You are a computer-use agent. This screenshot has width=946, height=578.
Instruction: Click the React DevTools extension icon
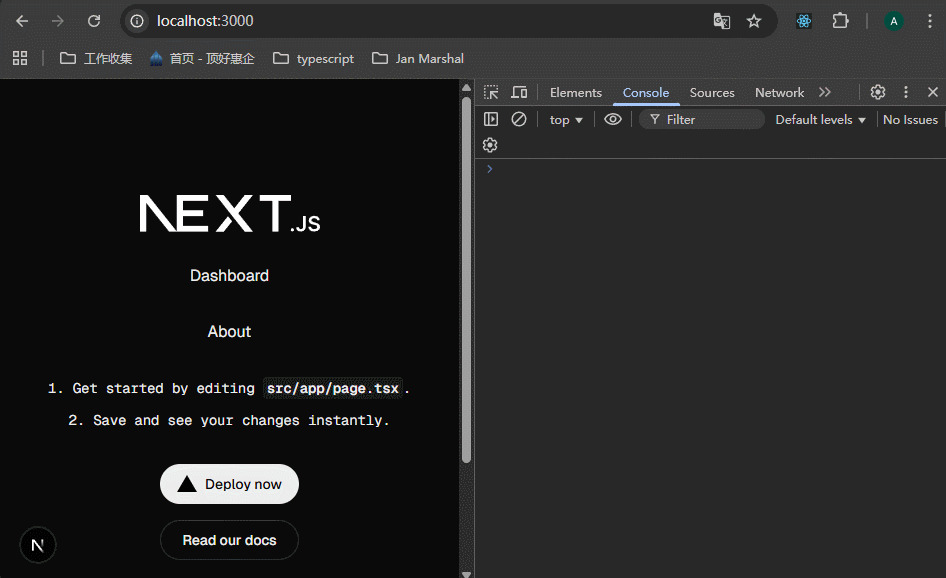(x=804, y=21)
